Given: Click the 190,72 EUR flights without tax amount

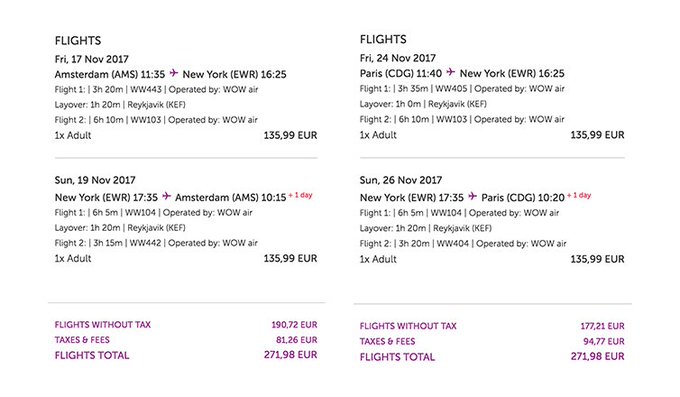Looking at the screenshot, I should [x=294, y=325].
